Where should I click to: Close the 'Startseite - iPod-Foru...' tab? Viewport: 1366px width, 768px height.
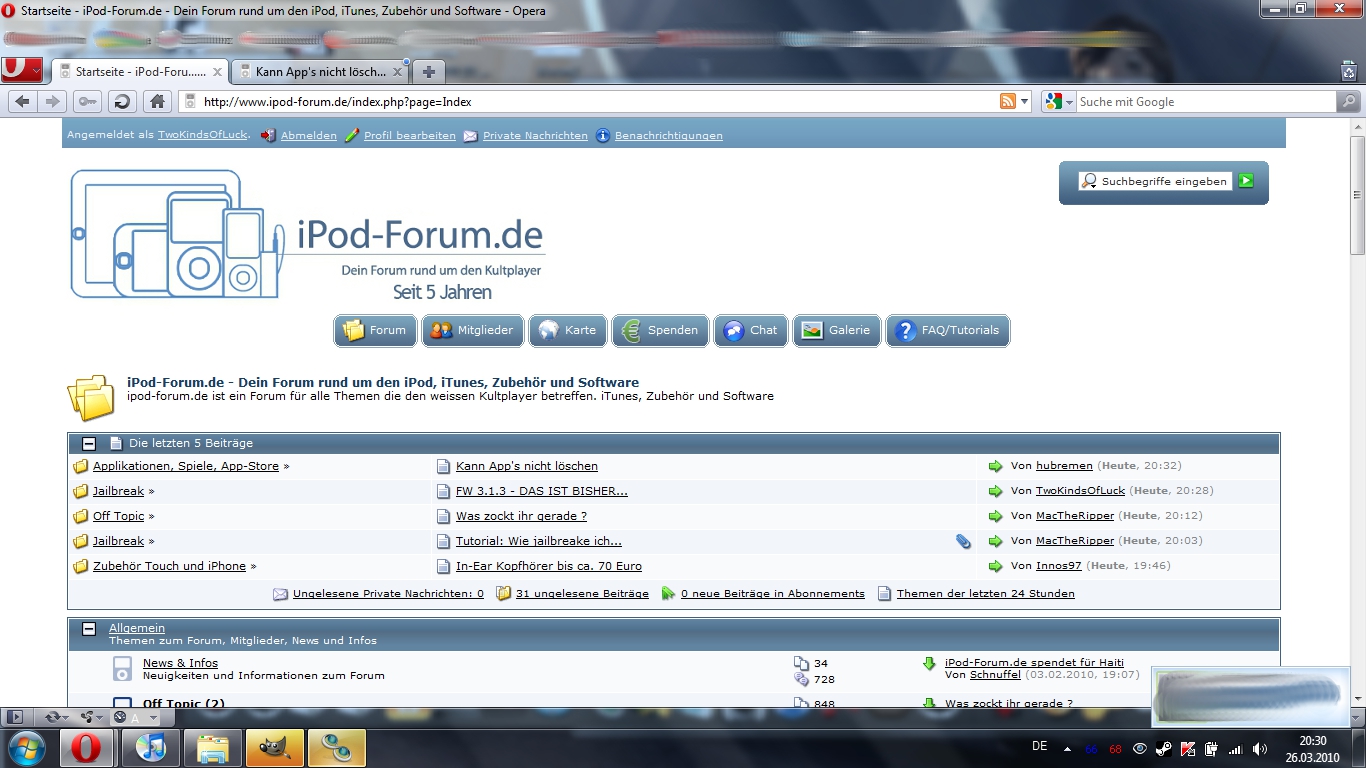(217, 72)
